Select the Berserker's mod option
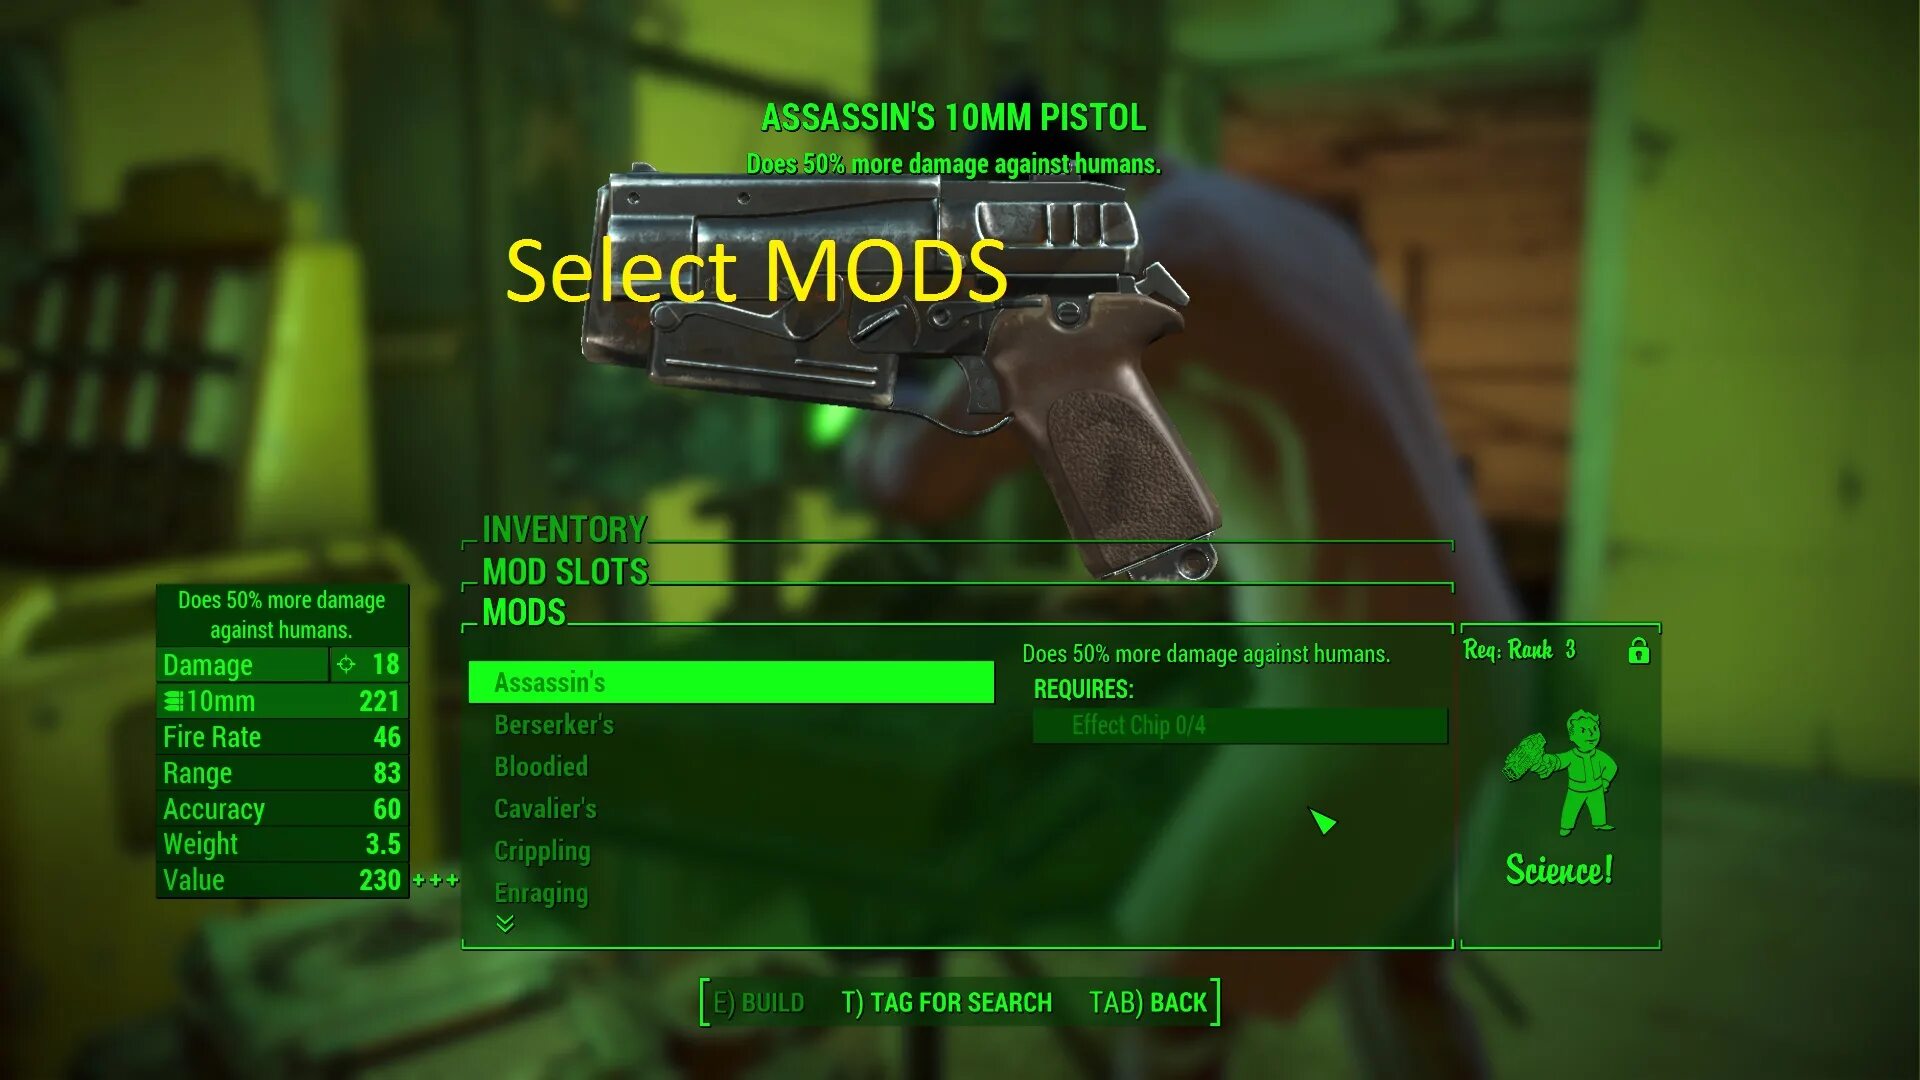This screenshot has height=1080, width=1920. [554, 723]
